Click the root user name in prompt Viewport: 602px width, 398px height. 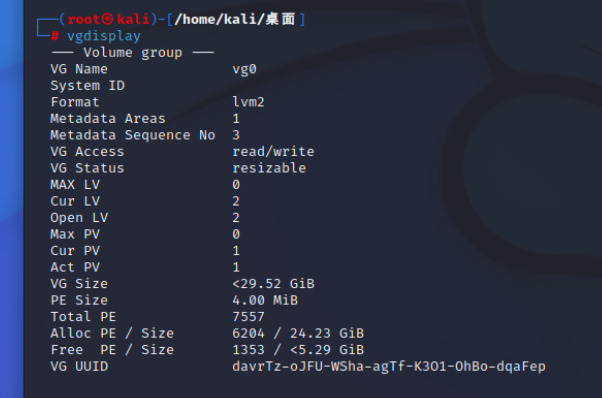point(83,19)
